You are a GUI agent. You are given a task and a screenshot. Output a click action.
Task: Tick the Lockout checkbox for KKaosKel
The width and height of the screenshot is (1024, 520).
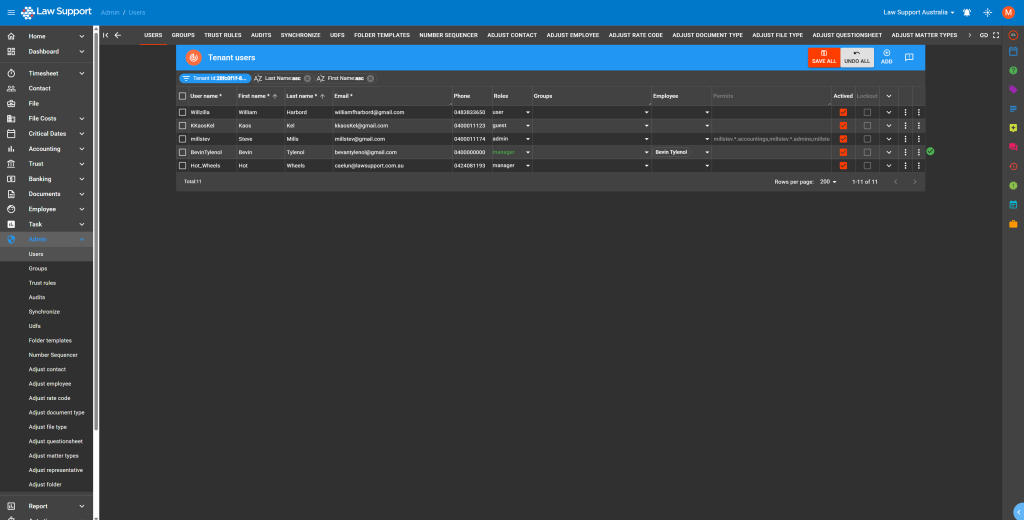(x=867, y=126)
